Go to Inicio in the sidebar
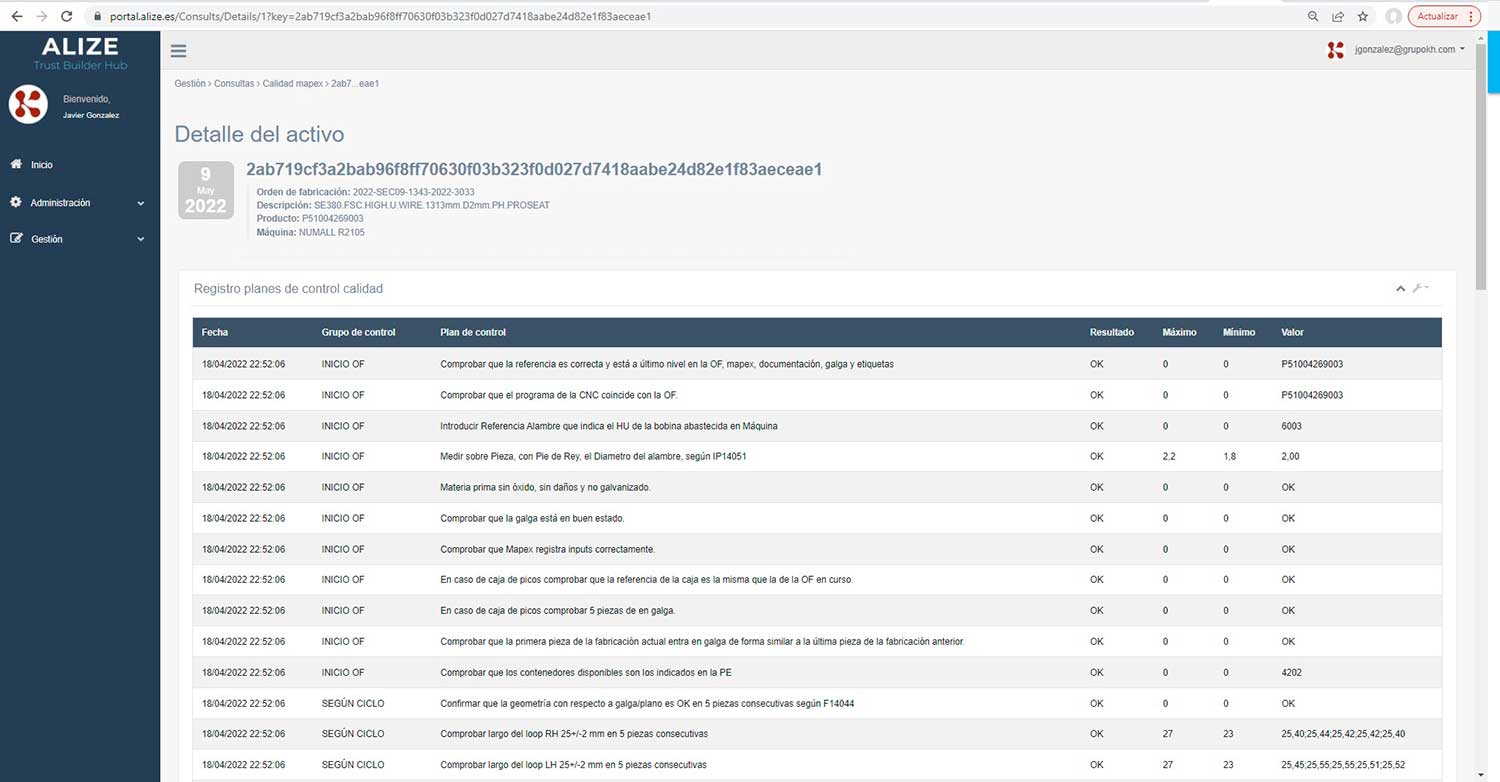Viewport: 1500px width, 782px height. pos(42,165)
